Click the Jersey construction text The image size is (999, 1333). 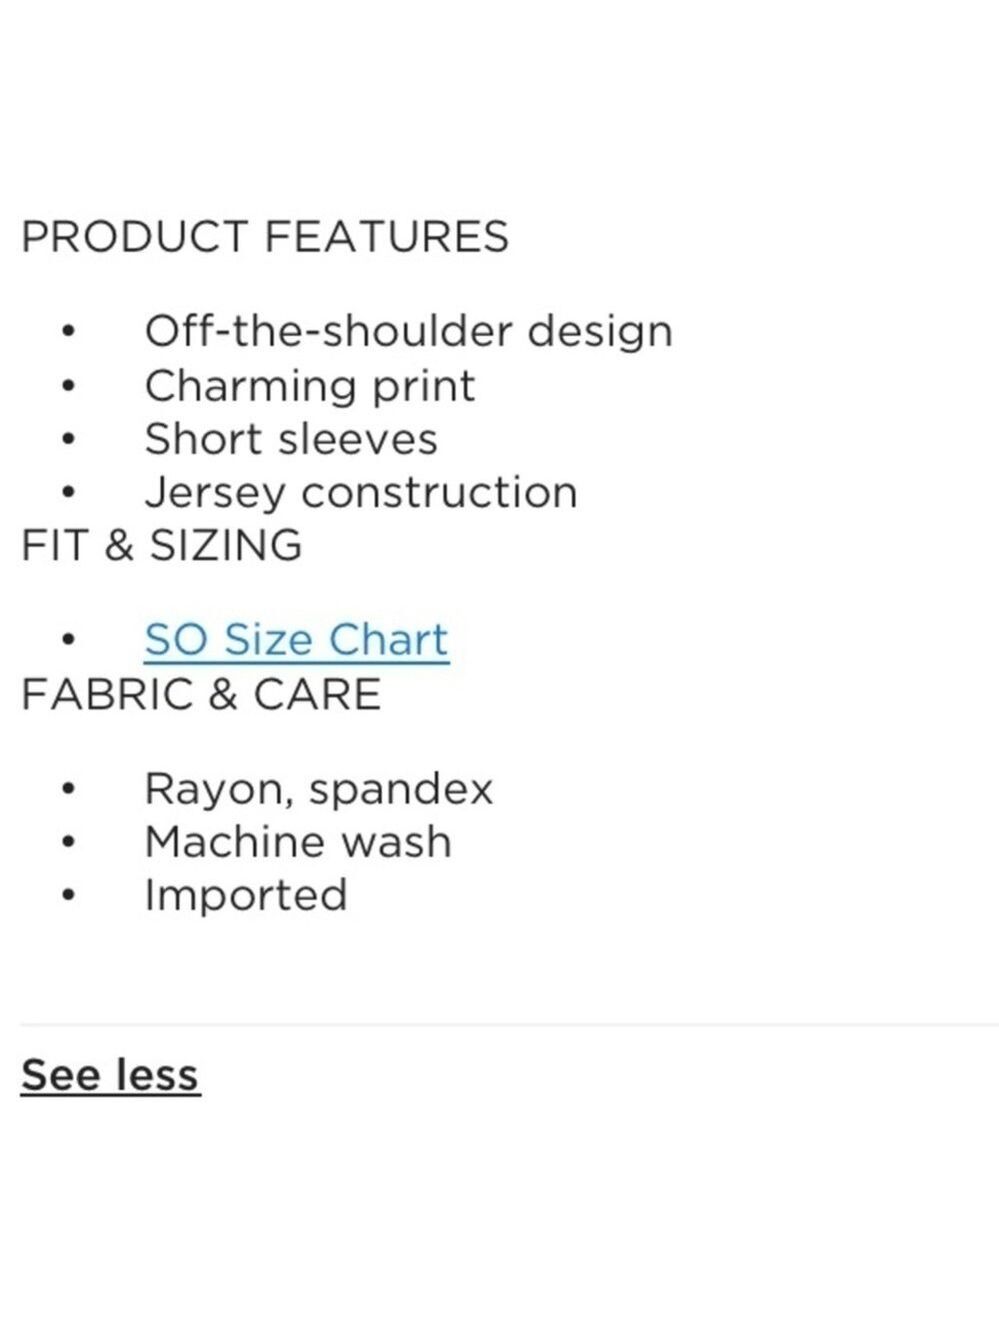(x=361, y=492)
